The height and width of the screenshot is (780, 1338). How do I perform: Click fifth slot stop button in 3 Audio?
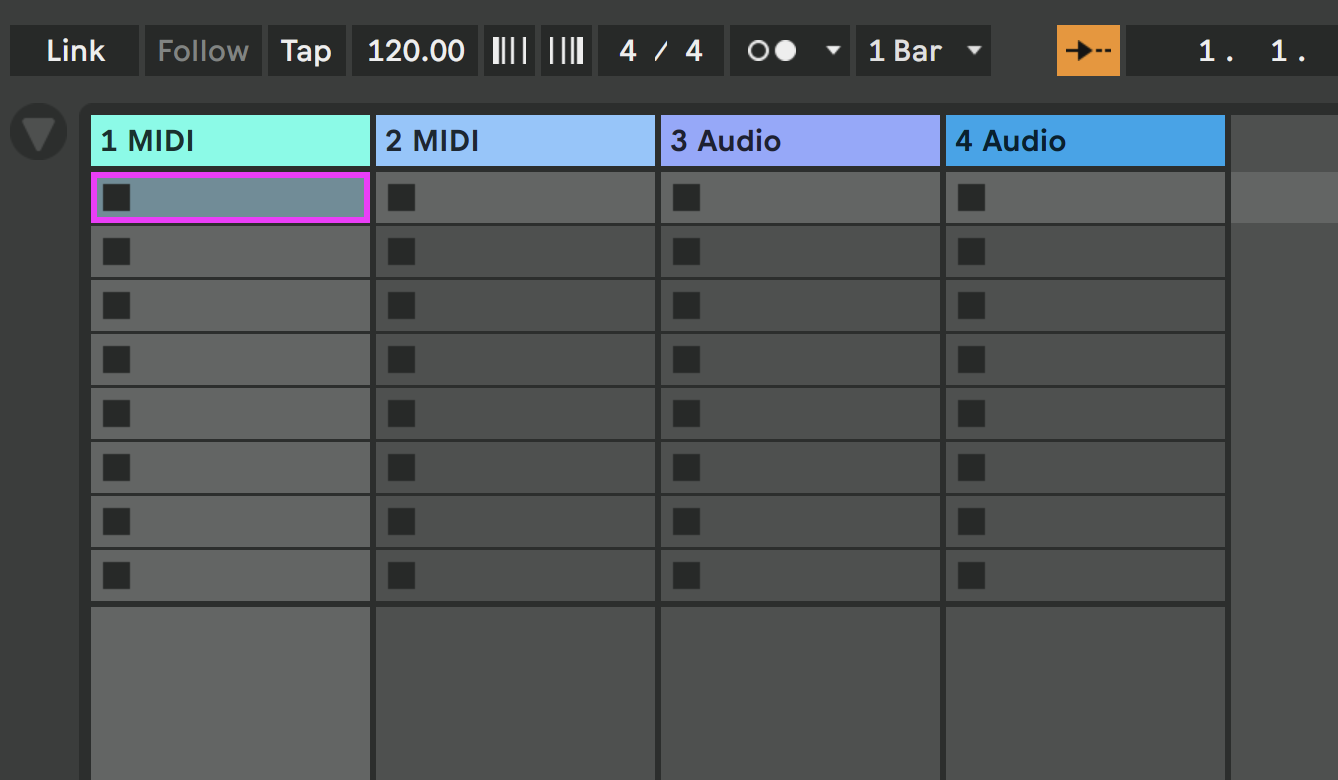(687, 414)
